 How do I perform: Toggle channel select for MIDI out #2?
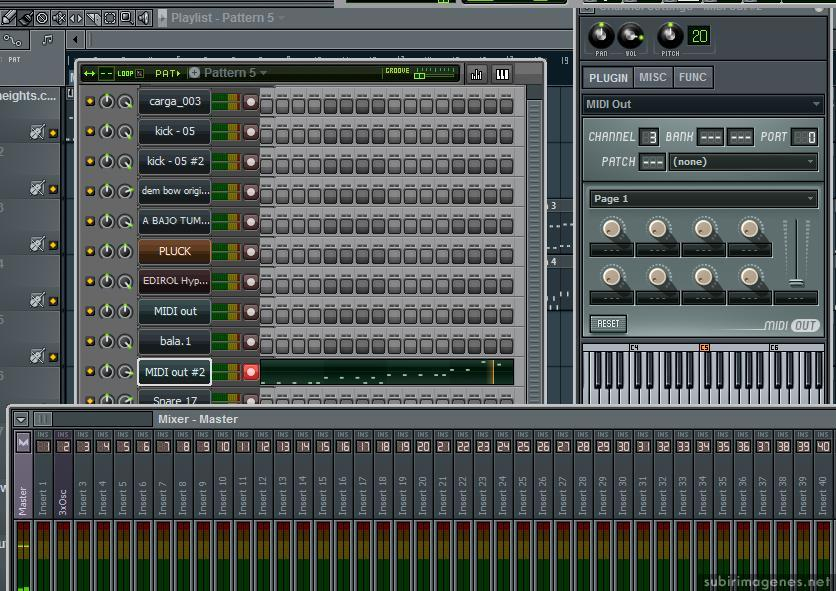pos(251,372)
